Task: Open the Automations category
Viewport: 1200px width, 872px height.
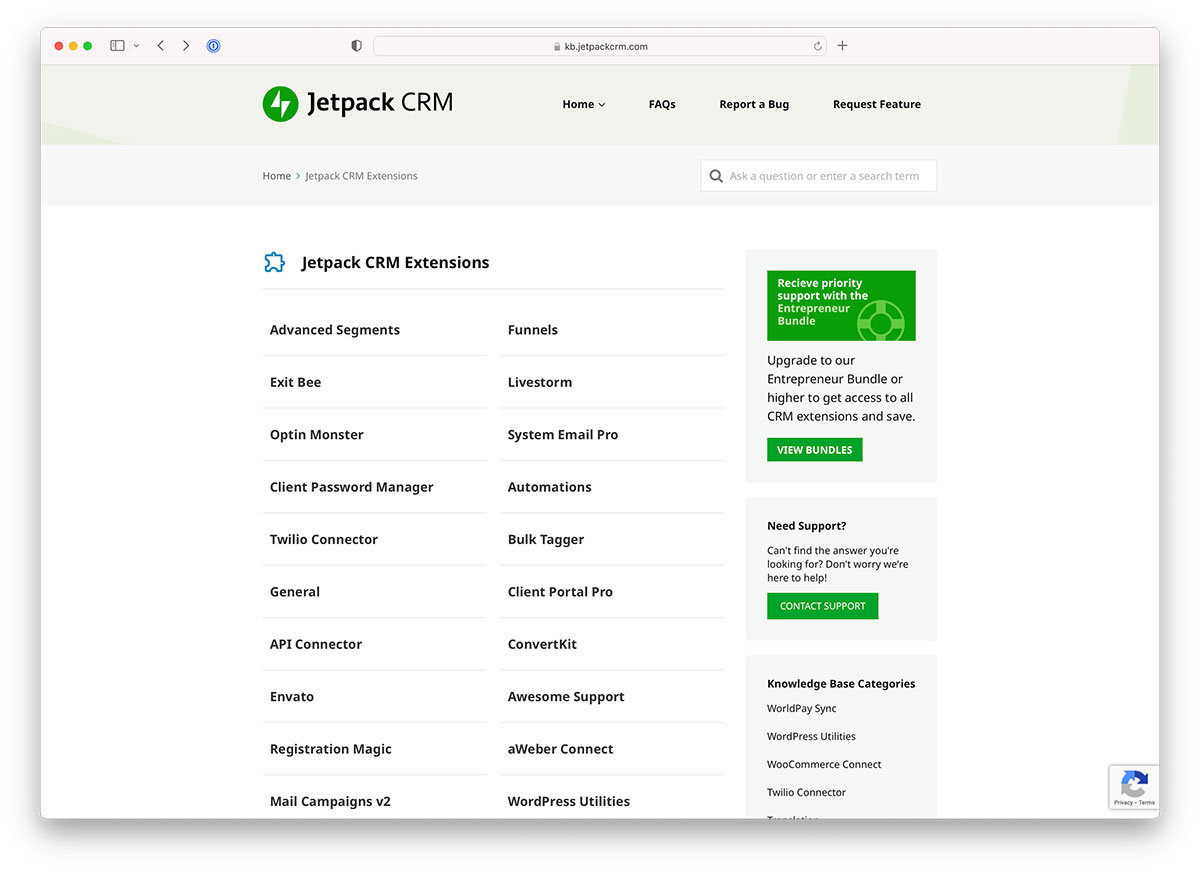Action: click(550, 487)
